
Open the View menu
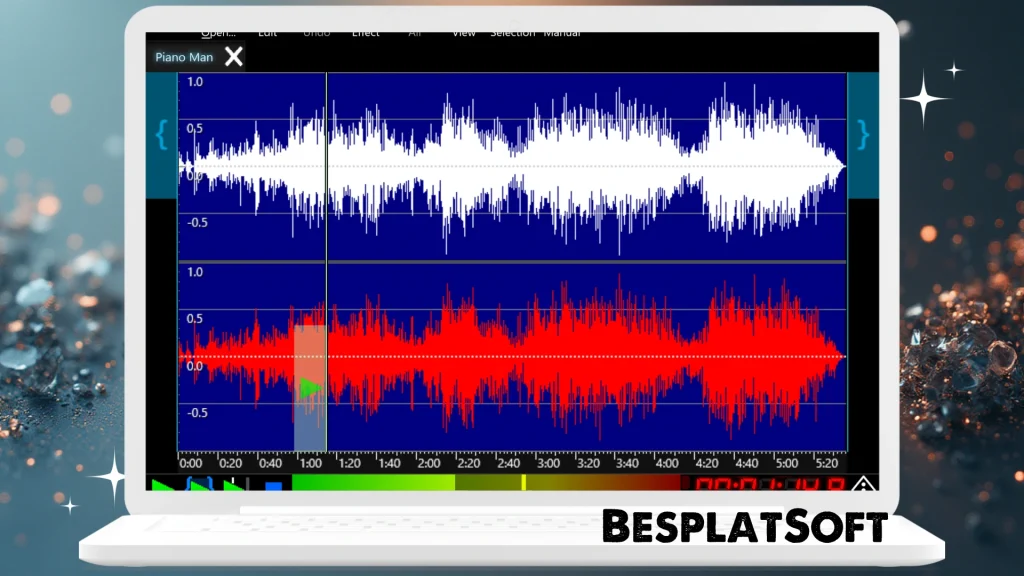pos(463,34)
